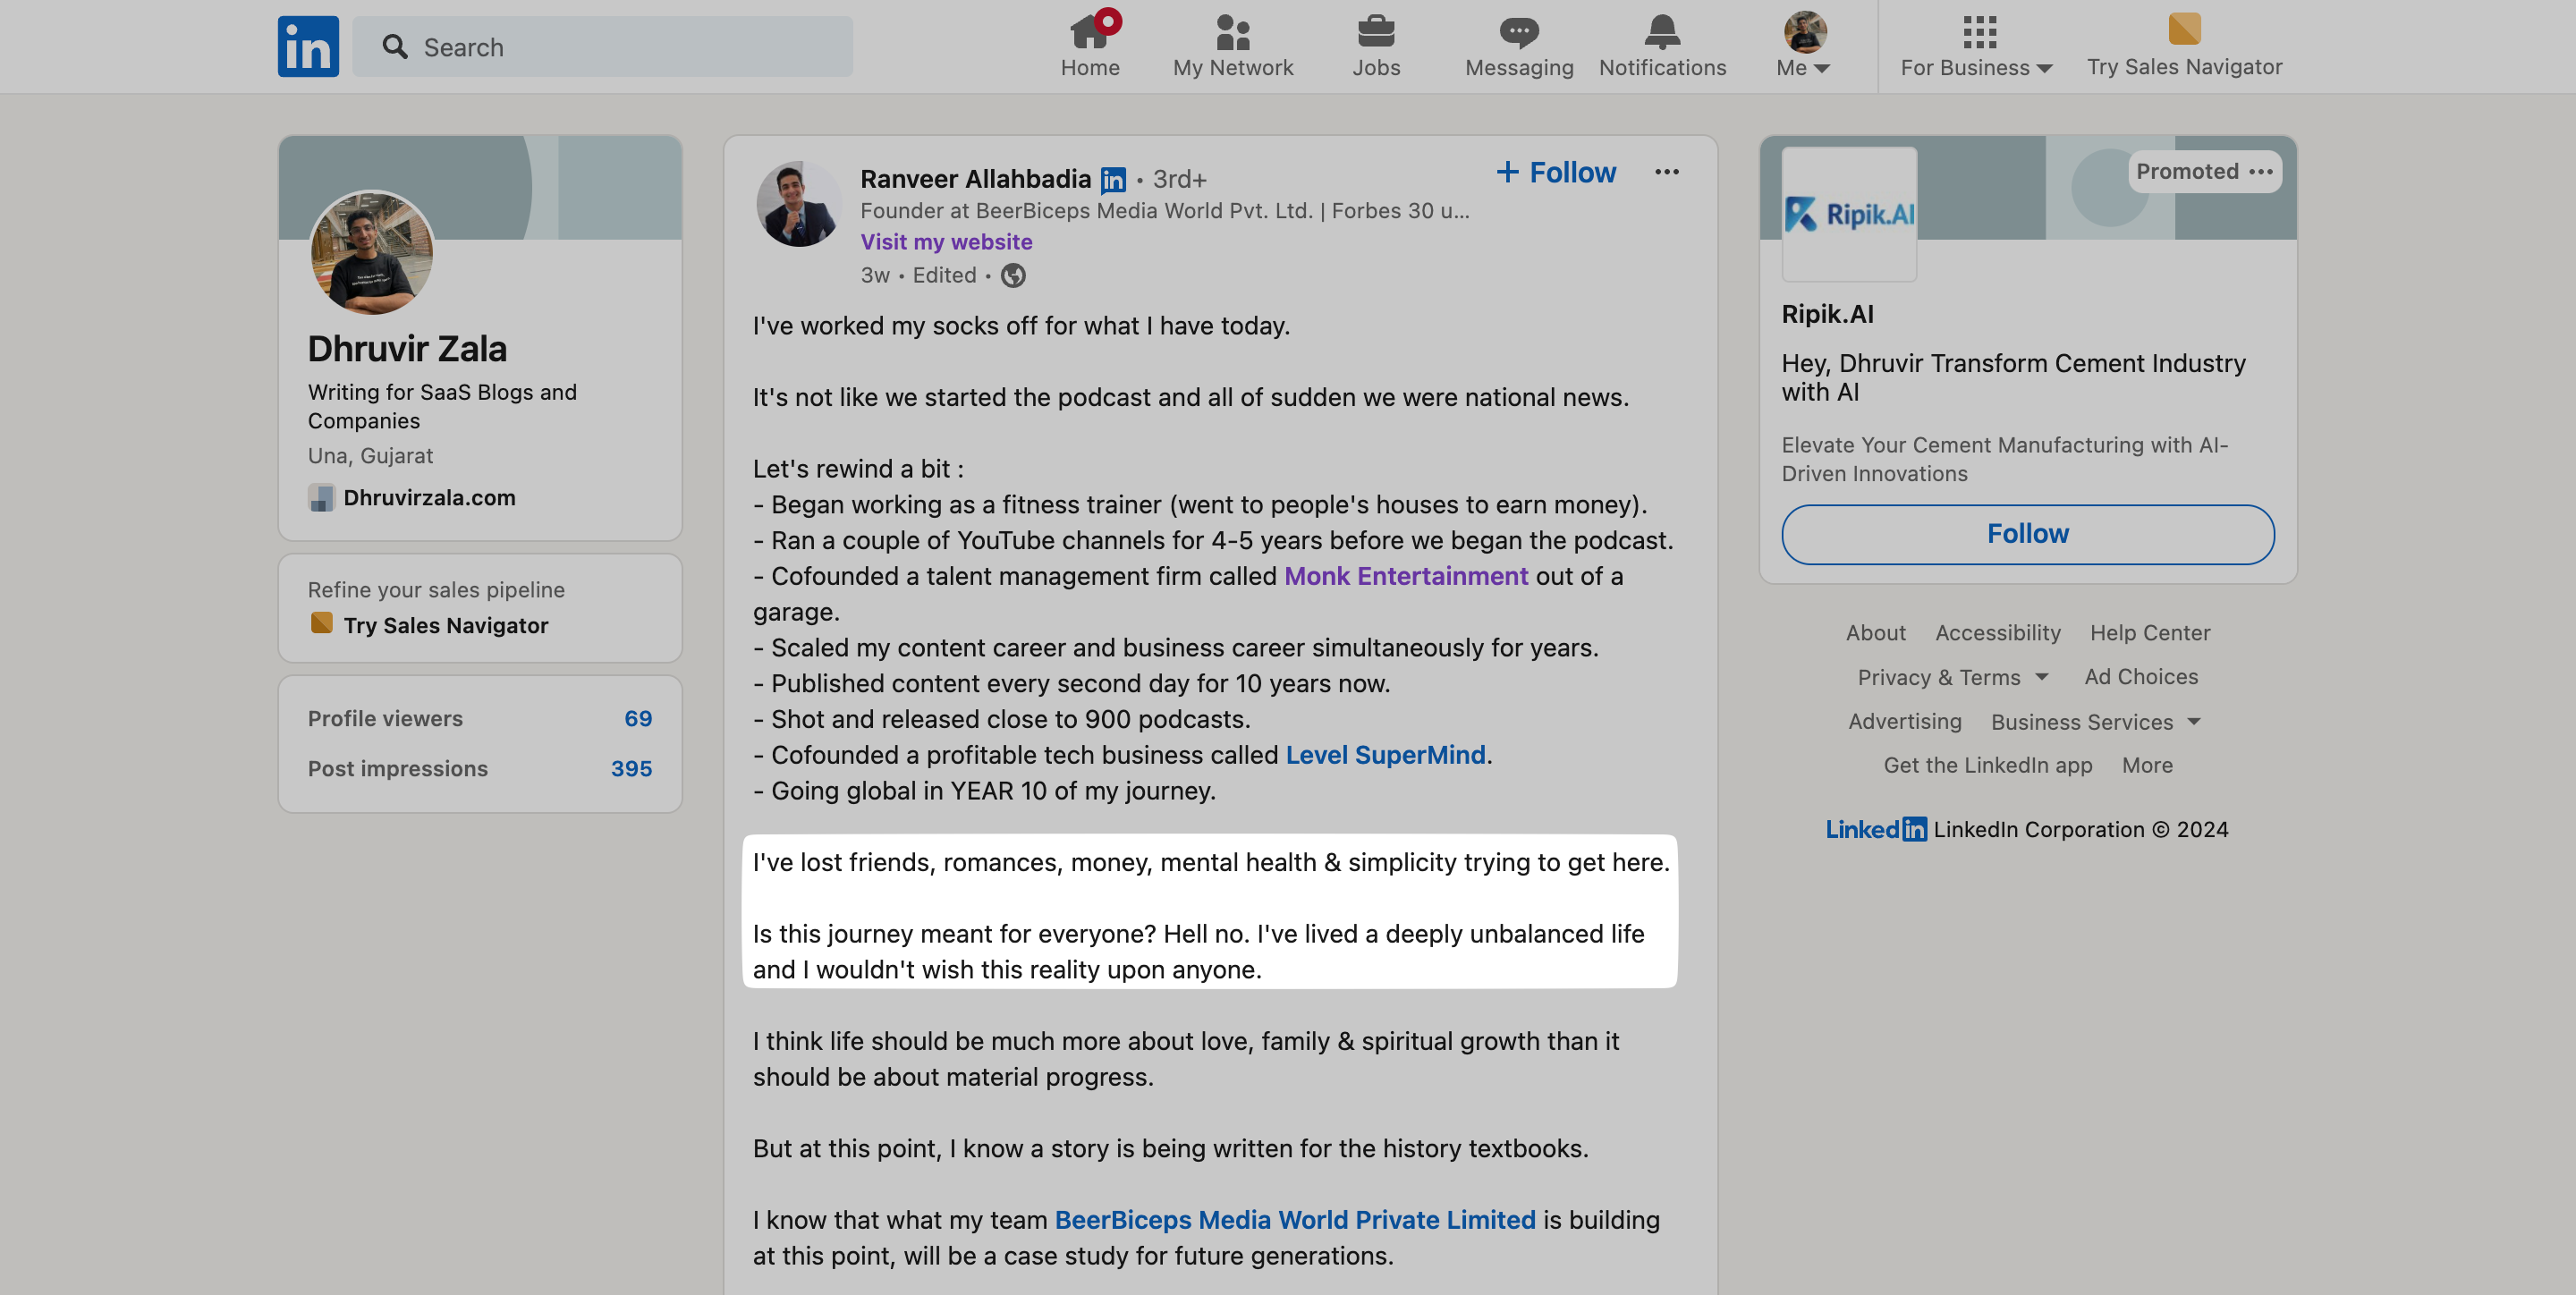Viewport: 2576px width, 1295px height.
Task: Click the LinkedIn logo in the top bar
Action: [x=308, y=46]
